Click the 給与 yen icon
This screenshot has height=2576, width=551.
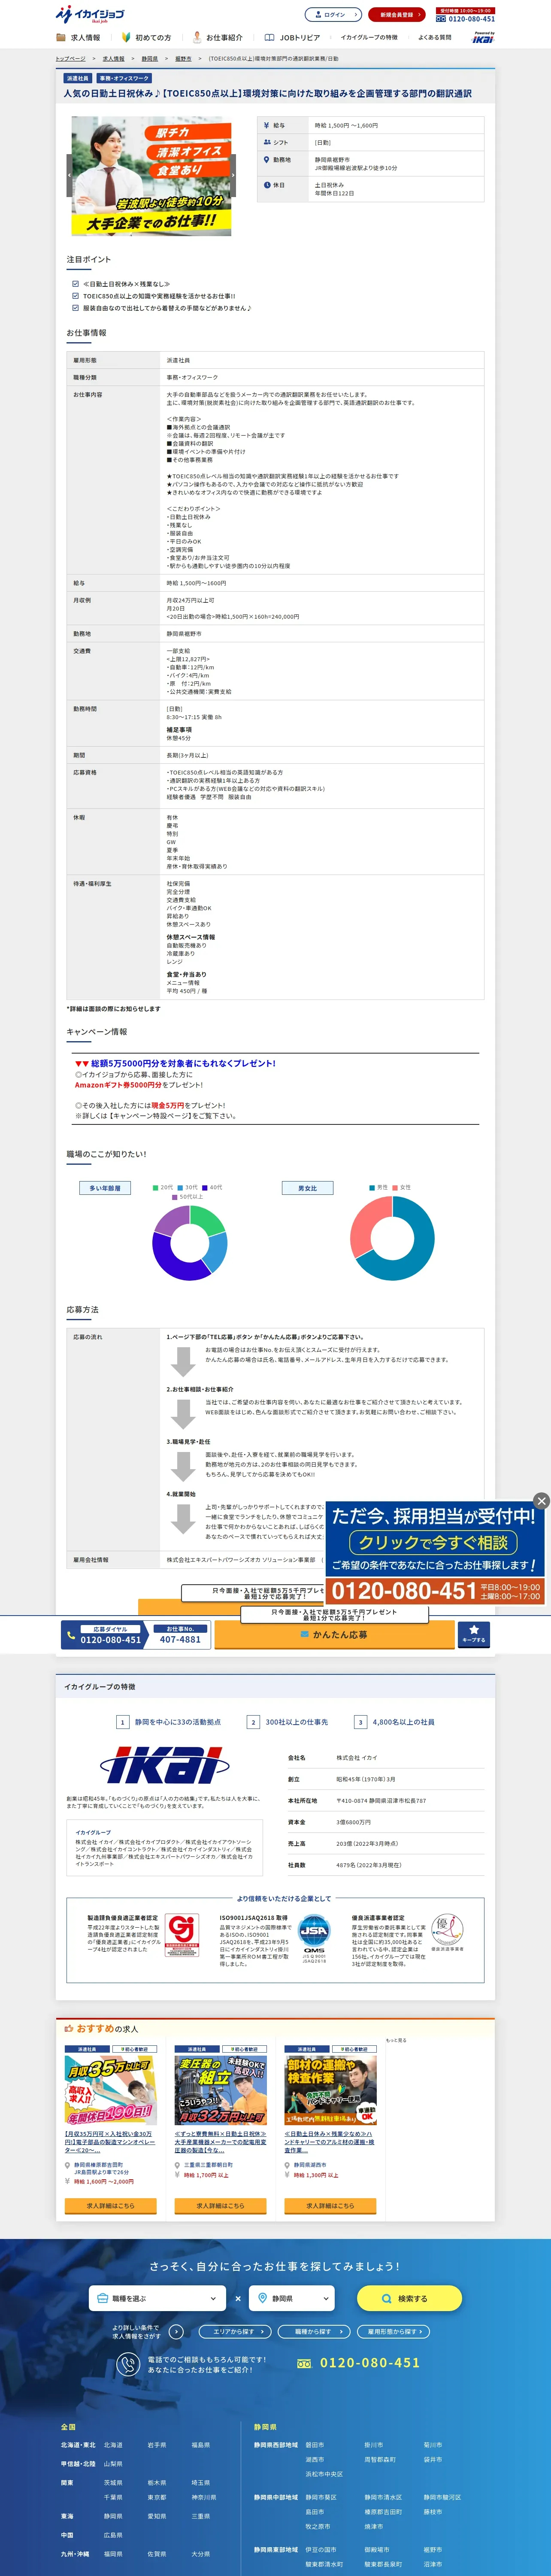[x=266, y=126]
